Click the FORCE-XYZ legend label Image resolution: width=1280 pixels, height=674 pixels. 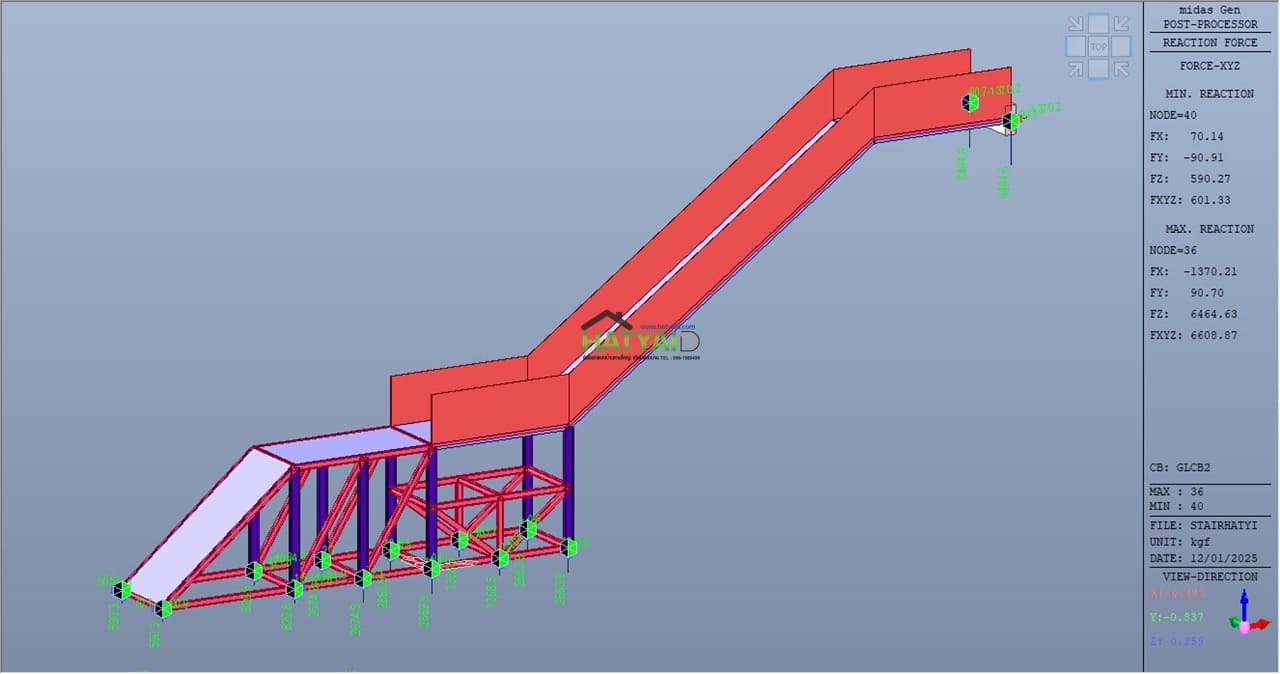[1210, 65]
